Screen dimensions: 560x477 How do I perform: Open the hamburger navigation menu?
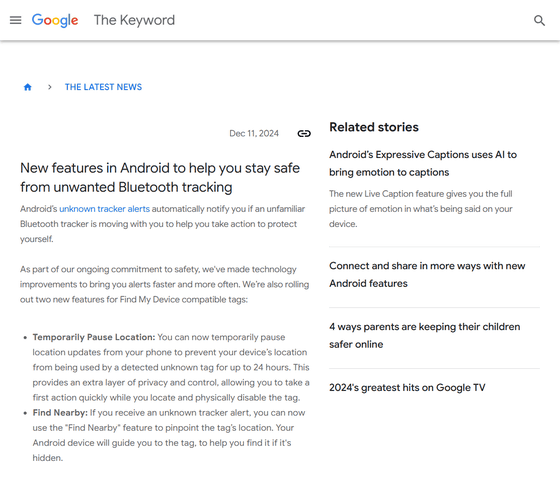click(x=15, y=20)
